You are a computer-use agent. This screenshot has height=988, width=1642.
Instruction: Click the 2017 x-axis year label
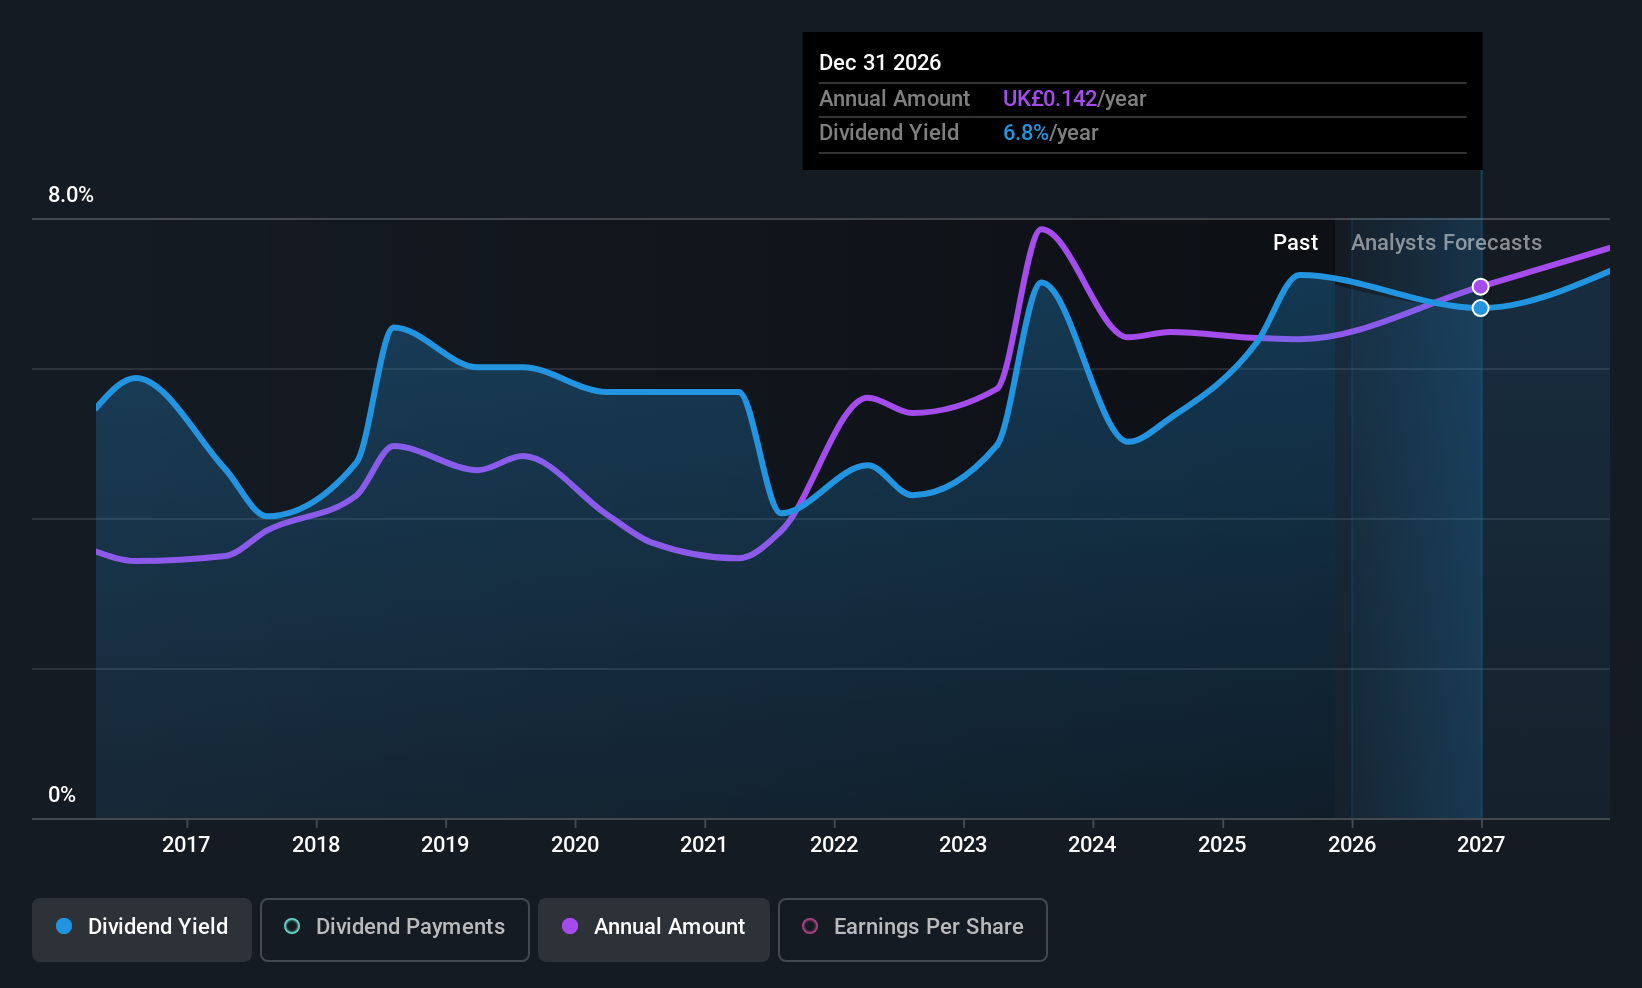point(186,845)
